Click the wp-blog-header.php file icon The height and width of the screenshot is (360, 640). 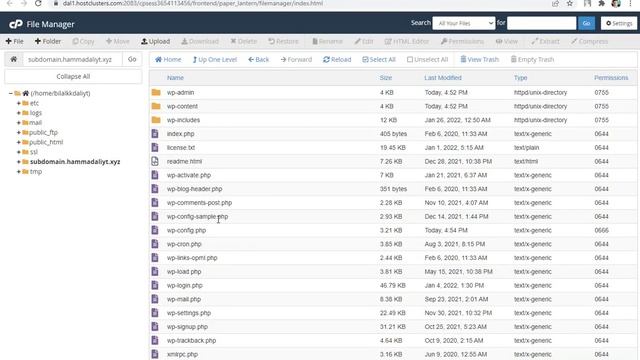(155, 189)
